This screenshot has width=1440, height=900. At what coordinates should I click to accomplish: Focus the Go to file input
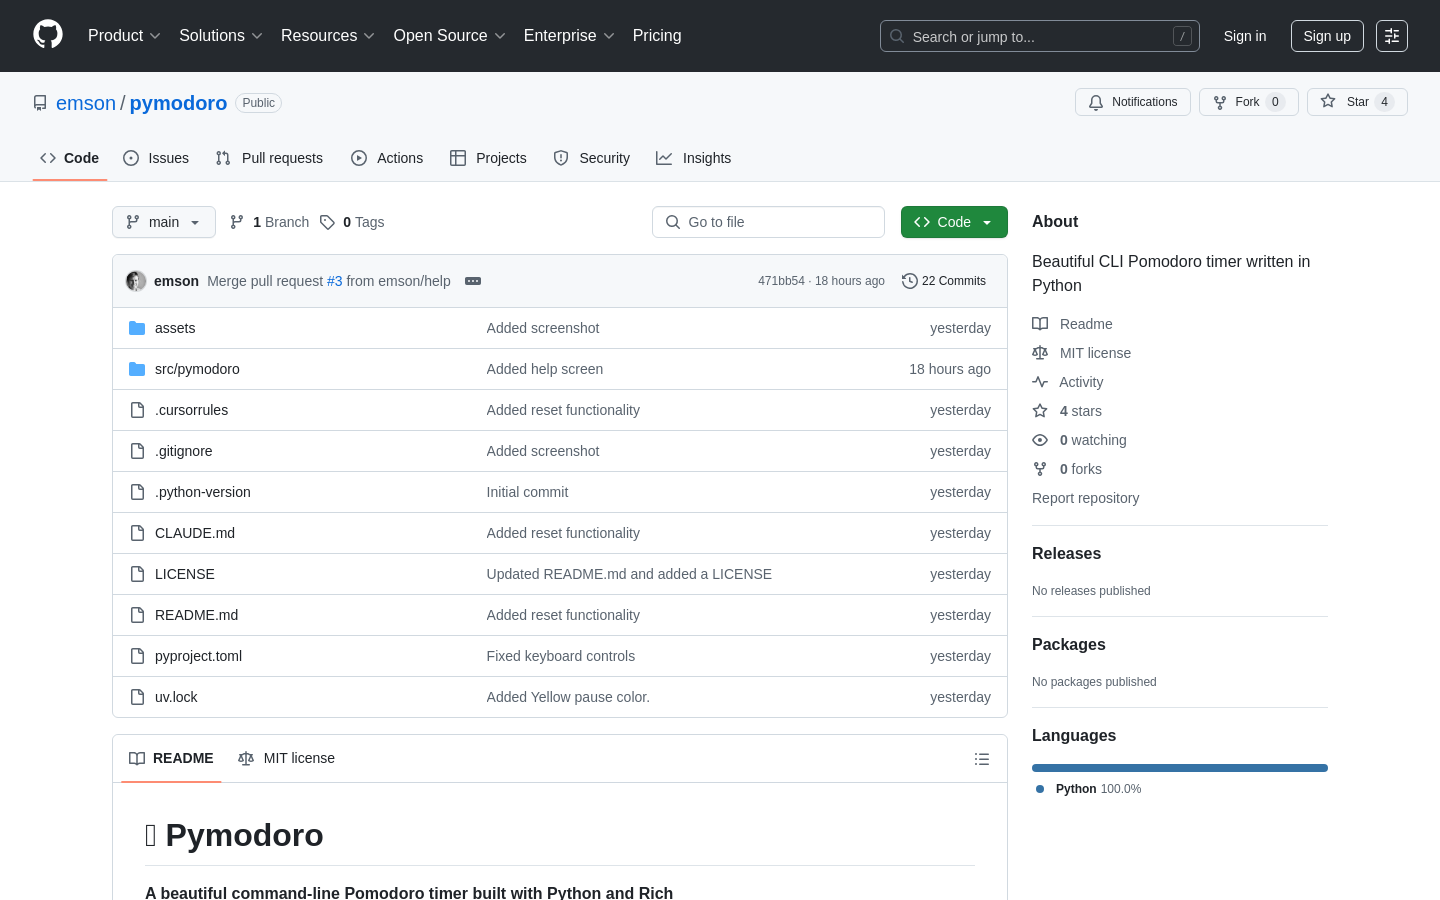point(768,222)
